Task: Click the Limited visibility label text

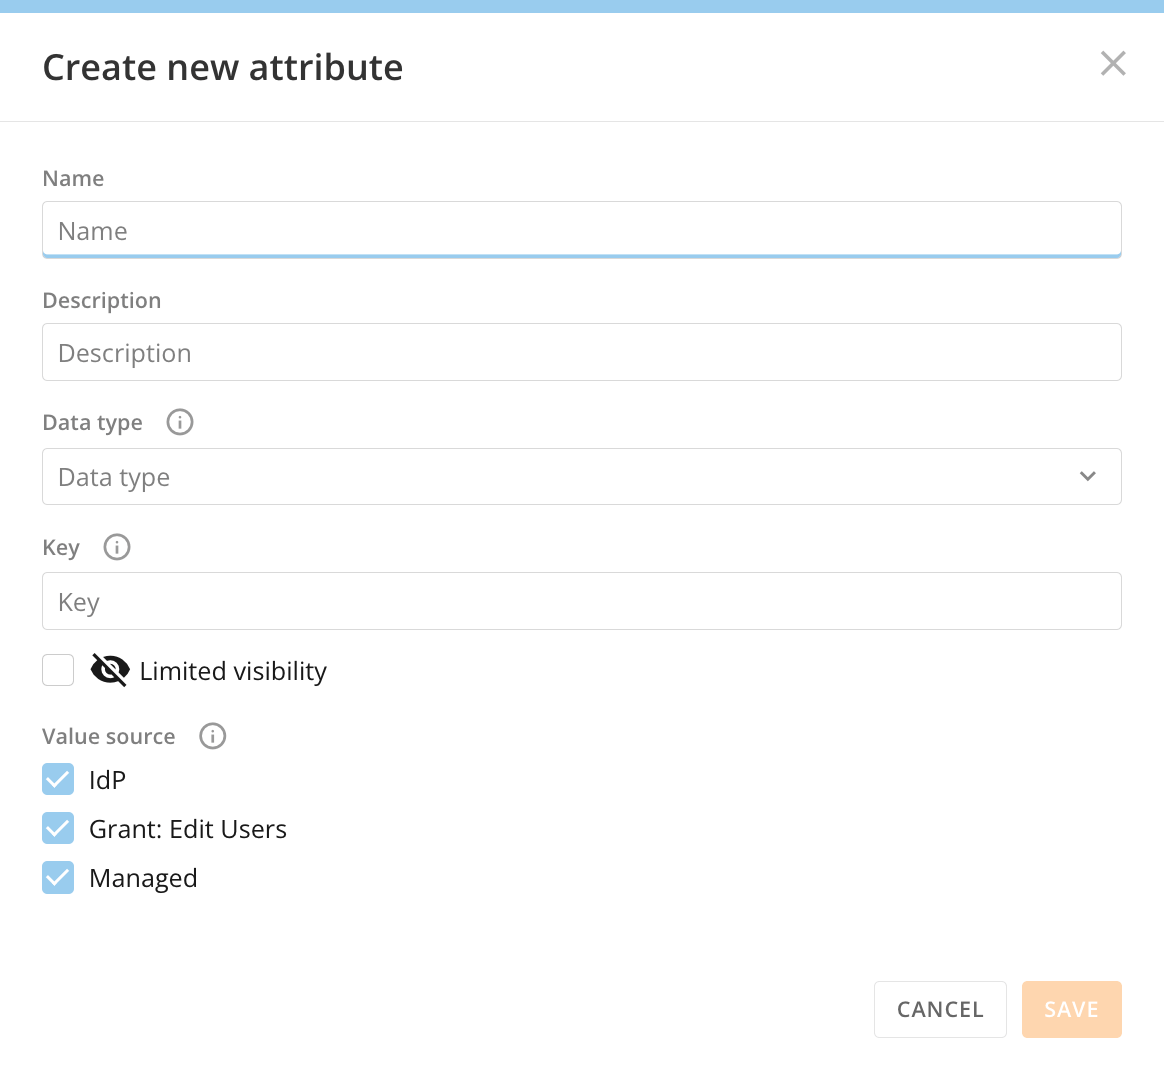Action: (x=233, y=671)
